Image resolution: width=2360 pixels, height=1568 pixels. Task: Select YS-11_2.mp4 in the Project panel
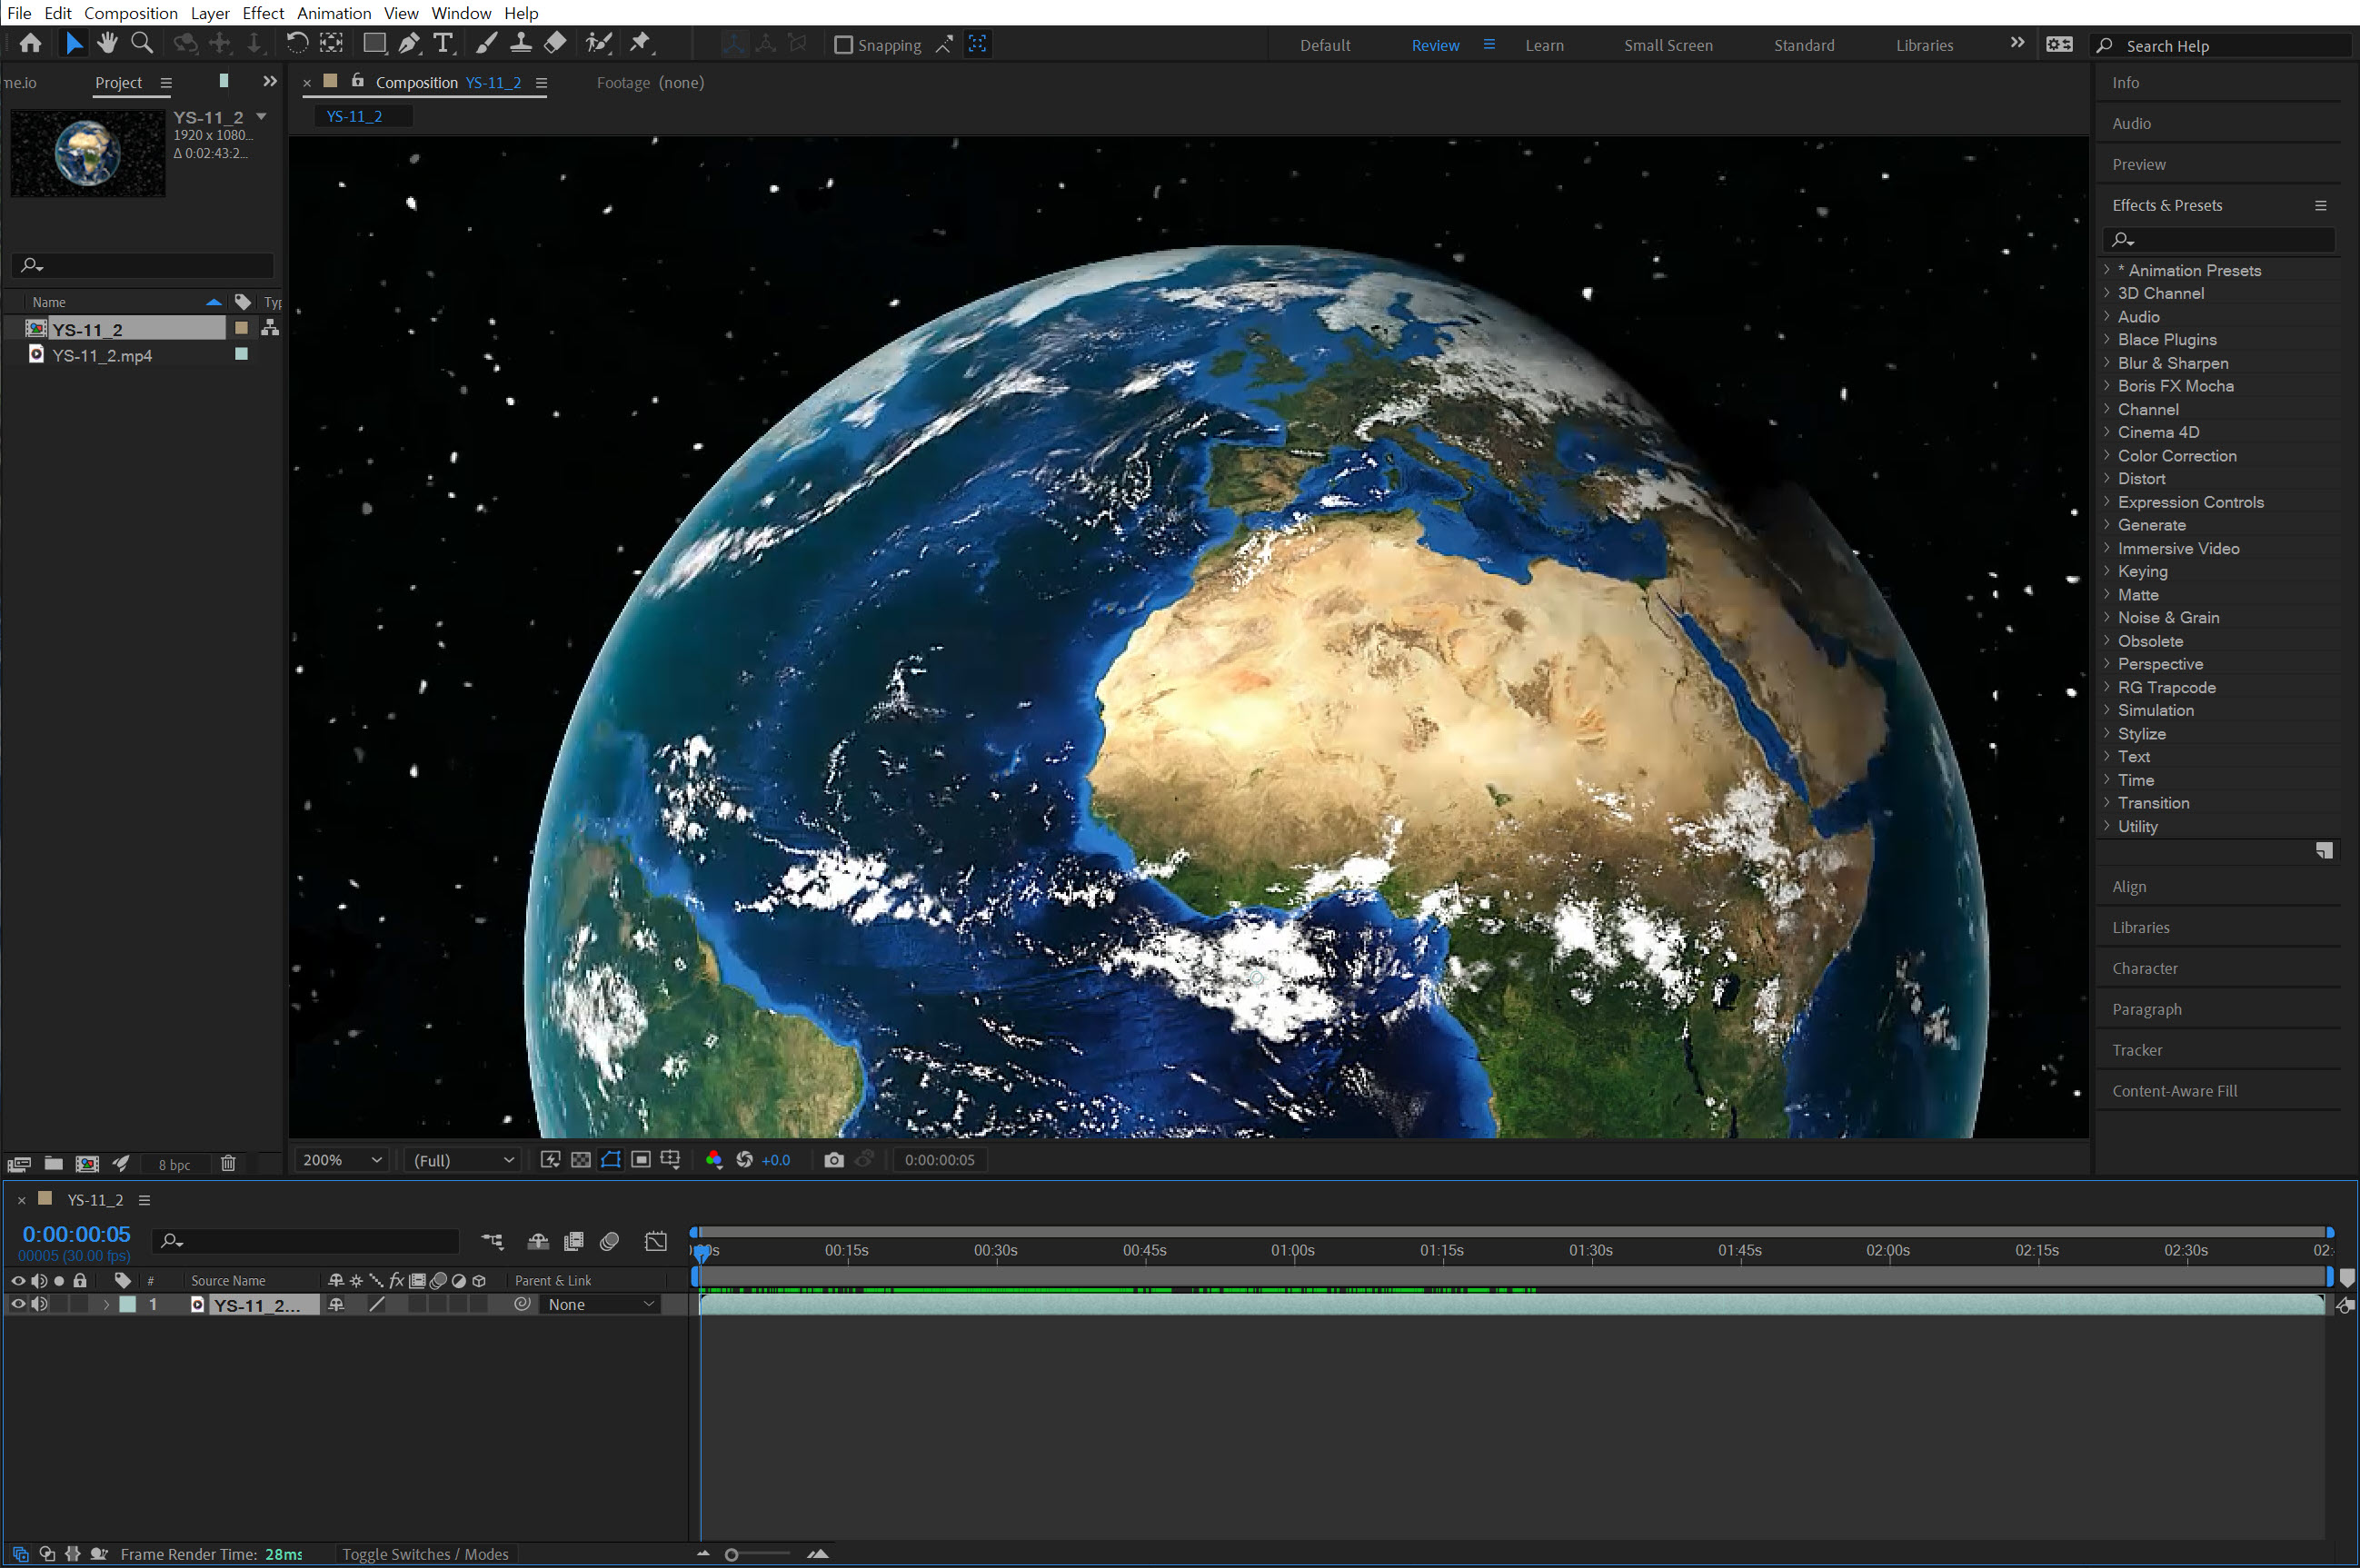pyautogui.click(x=102, y=355)
